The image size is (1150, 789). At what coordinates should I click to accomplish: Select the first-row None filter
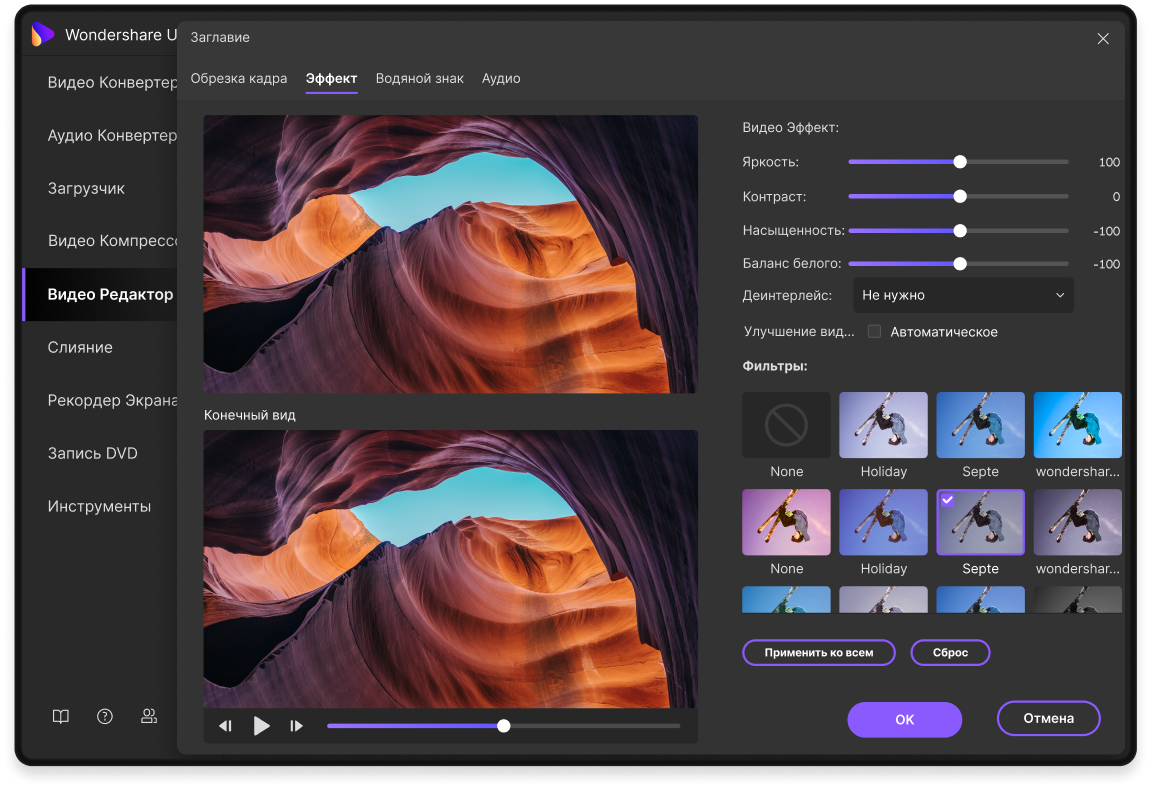786,425
